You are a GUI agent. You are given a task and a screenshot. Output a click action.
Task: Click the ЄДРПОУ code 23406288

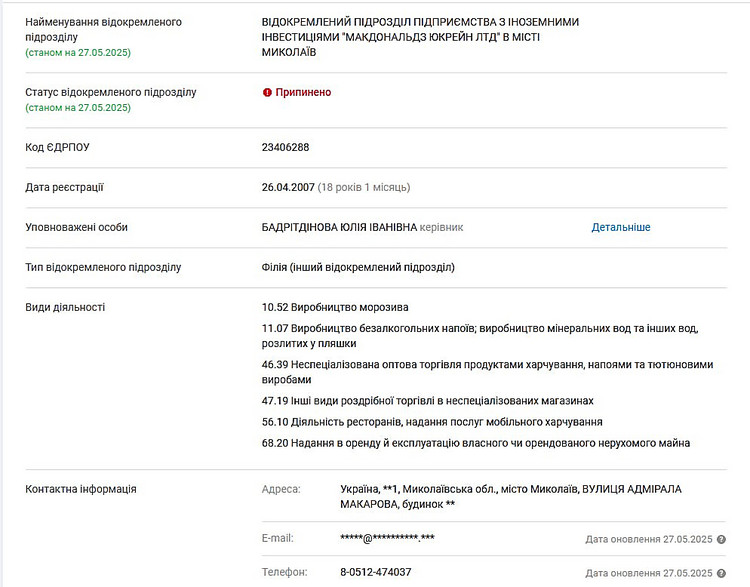(285, 147)
